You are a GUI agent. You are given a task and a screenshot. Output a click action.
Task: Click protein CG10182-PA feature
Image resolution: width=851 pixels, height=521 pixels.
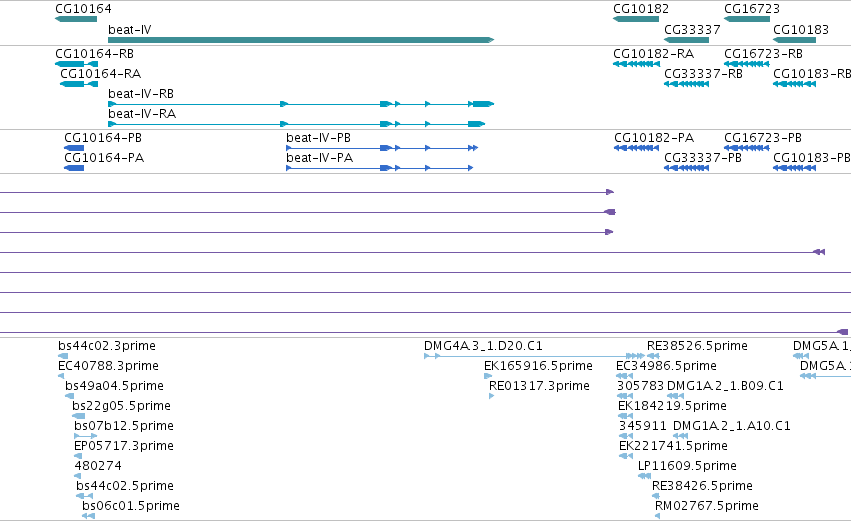(x=636, y=148)
